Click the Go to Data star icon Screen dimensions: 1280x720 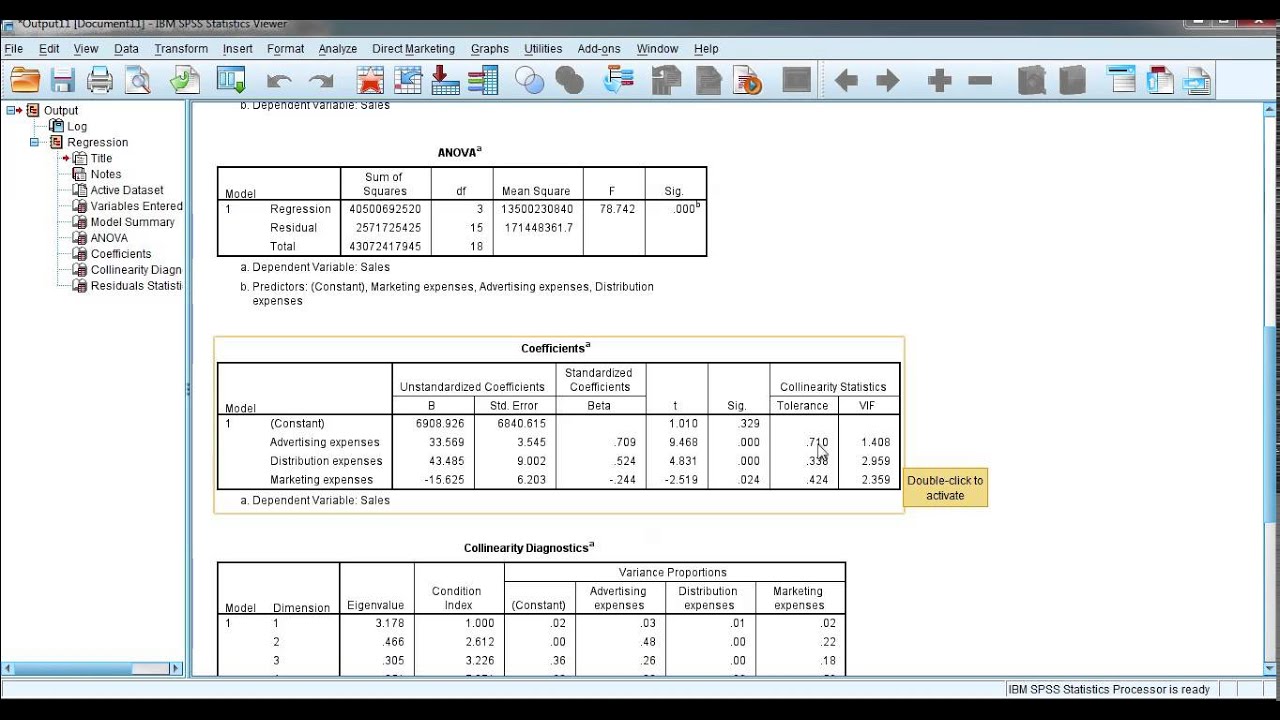click(x=371, y=81)
